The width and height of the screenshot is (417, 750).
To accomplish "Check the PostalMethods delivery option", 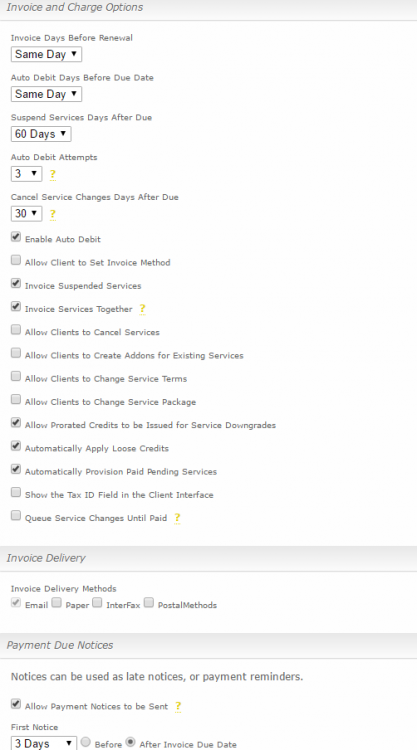I will 149,603.
